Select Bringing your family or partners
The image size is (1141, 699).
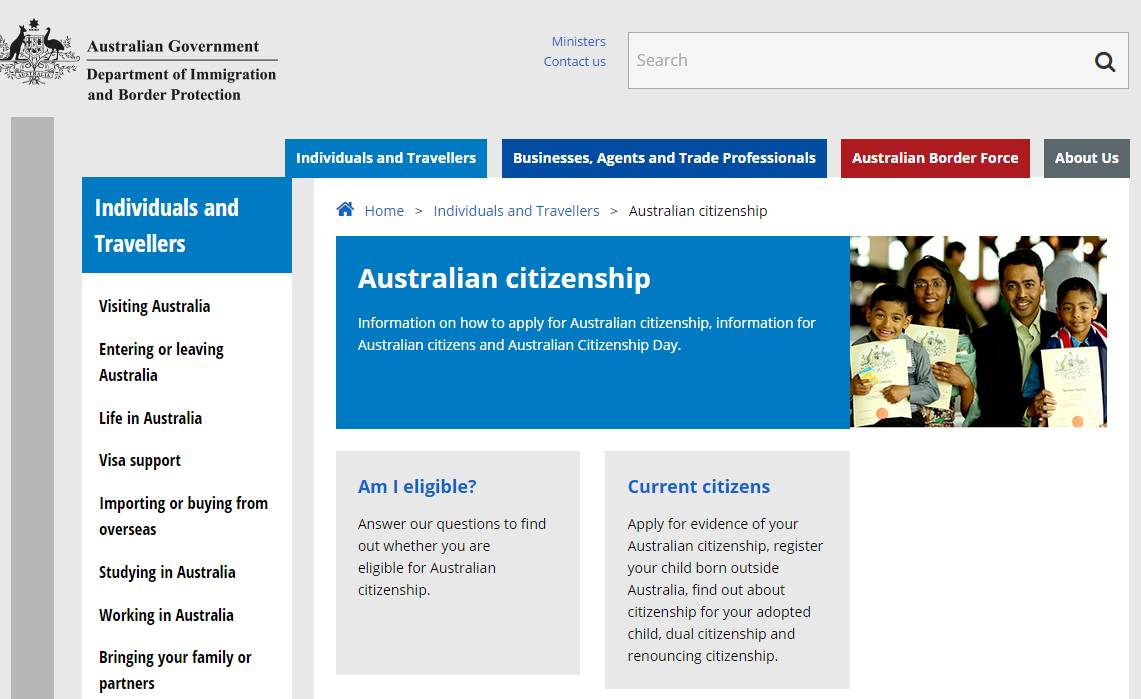click(175, 670)
